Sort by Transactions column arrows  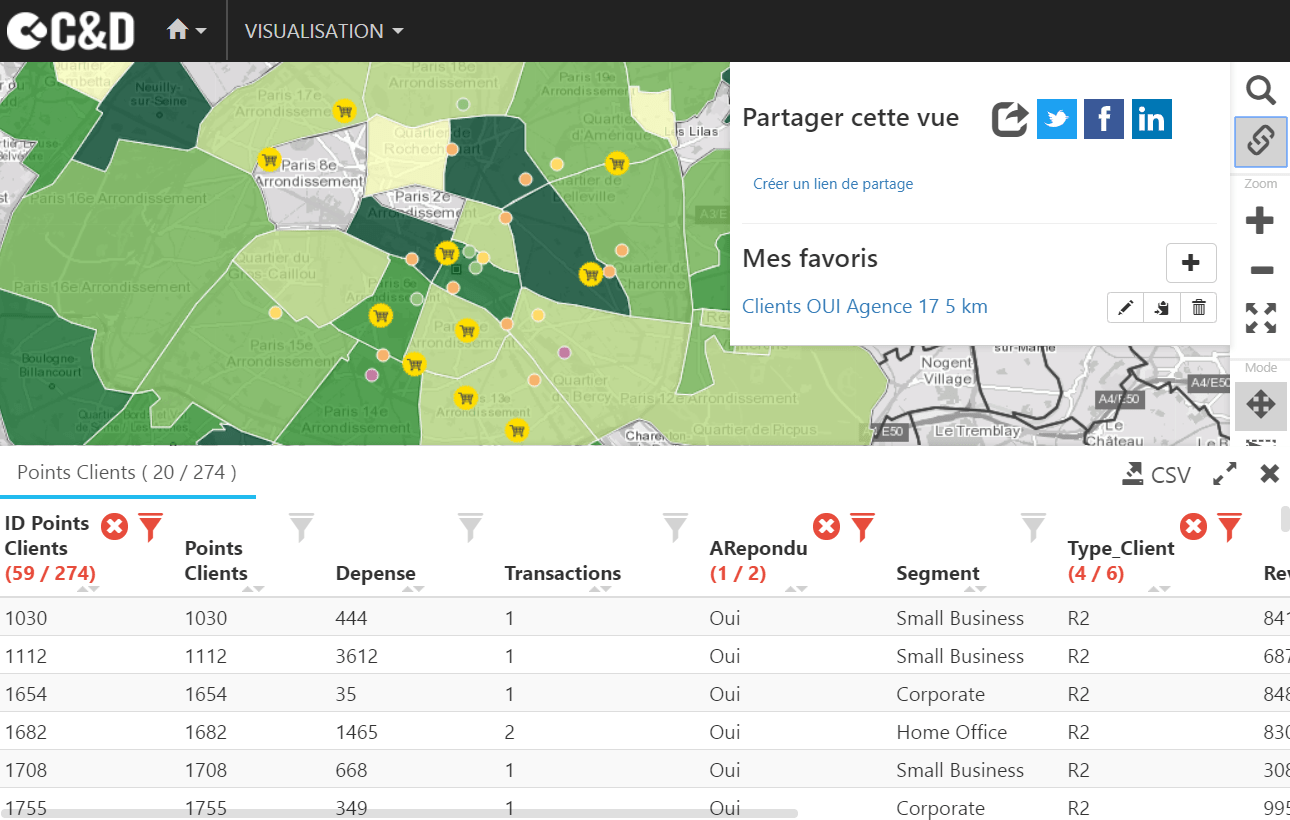[600, 589]
